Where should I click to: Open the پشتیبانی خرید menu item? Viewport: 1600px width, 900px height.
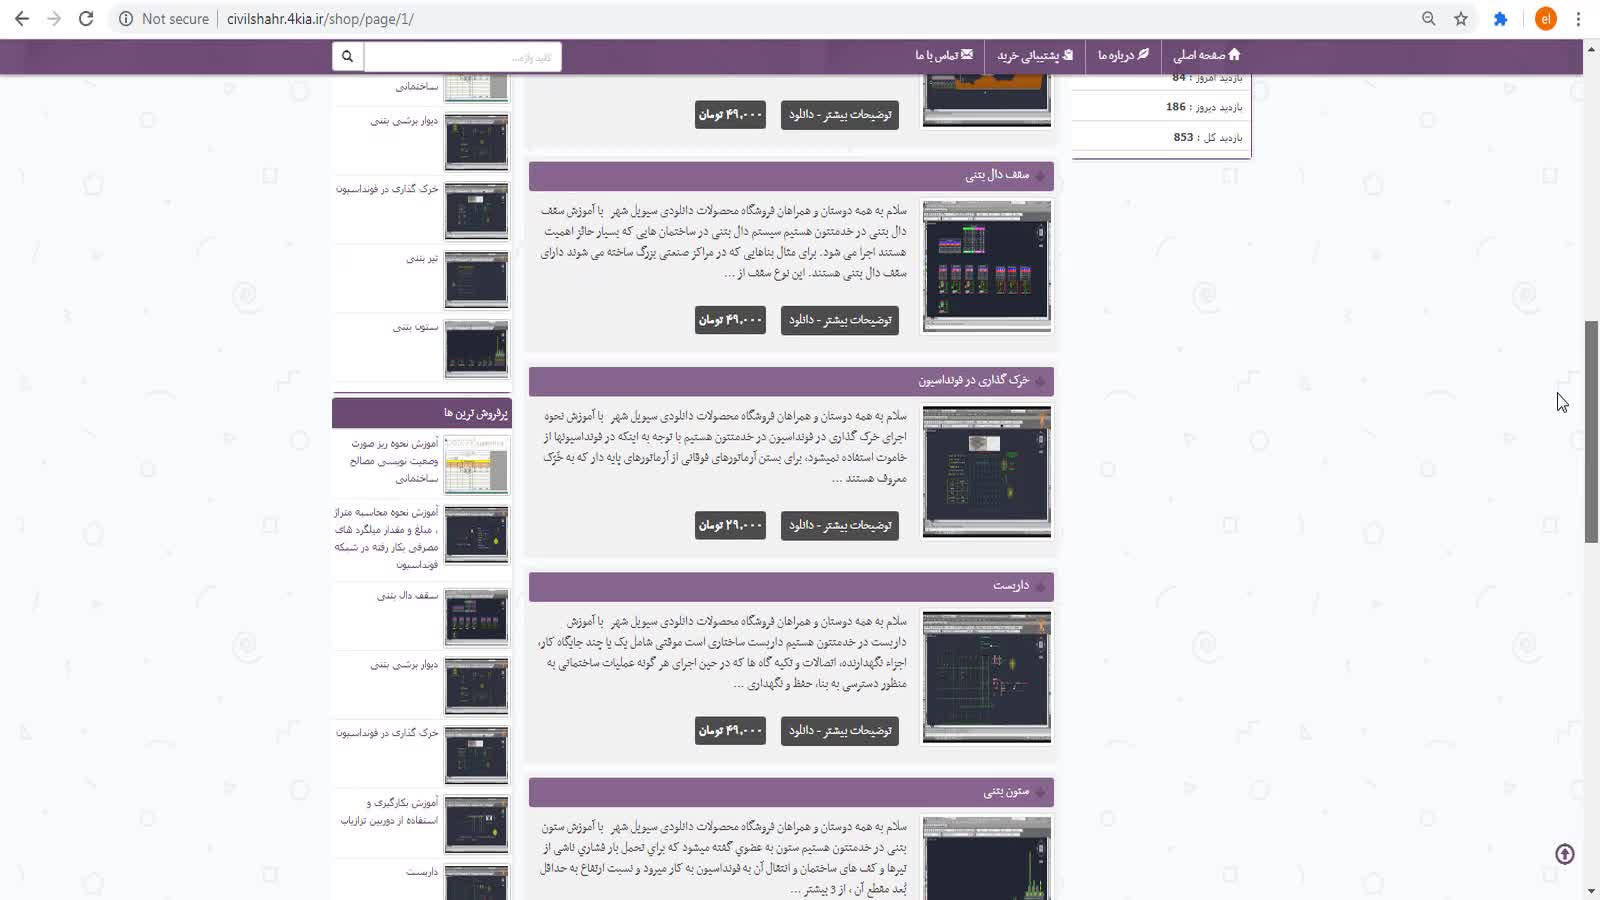point(1034,55)
